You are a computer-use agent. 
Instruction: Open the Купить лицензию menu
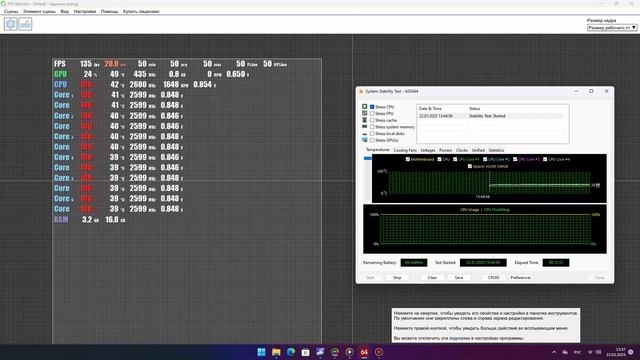141,11
